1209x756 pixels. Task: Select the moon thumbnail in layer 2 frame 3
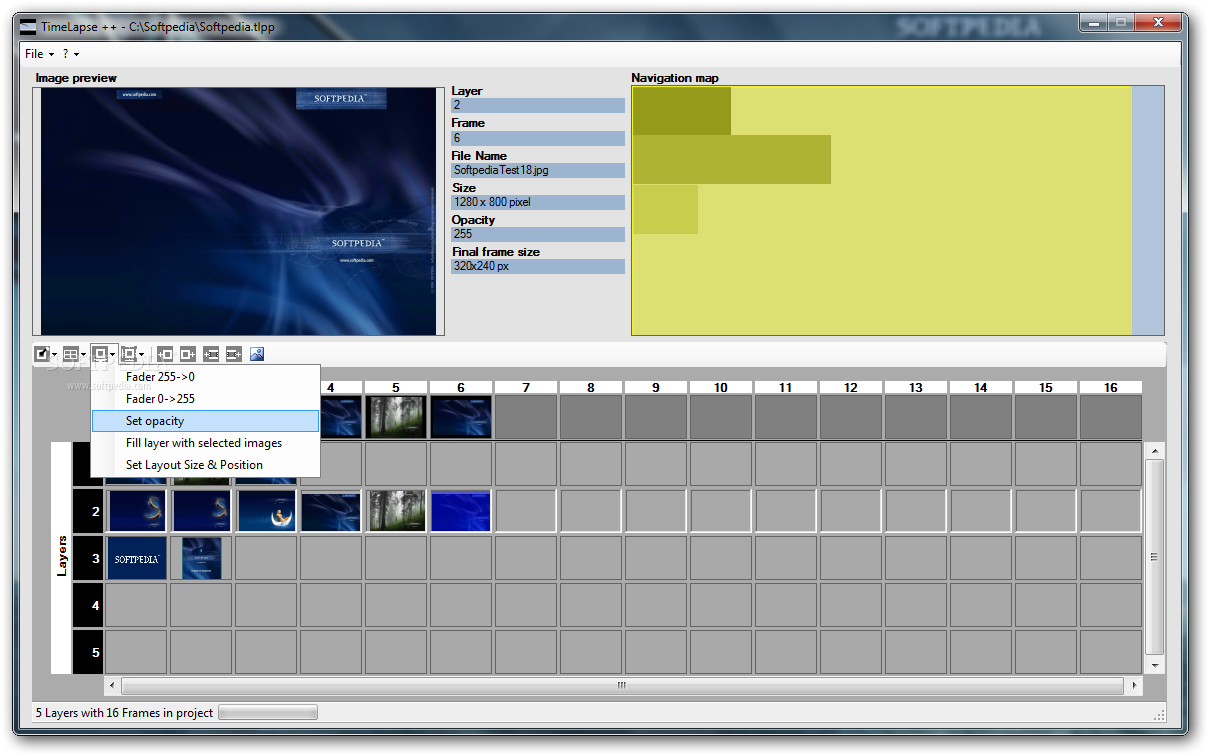tap(267, 510)
